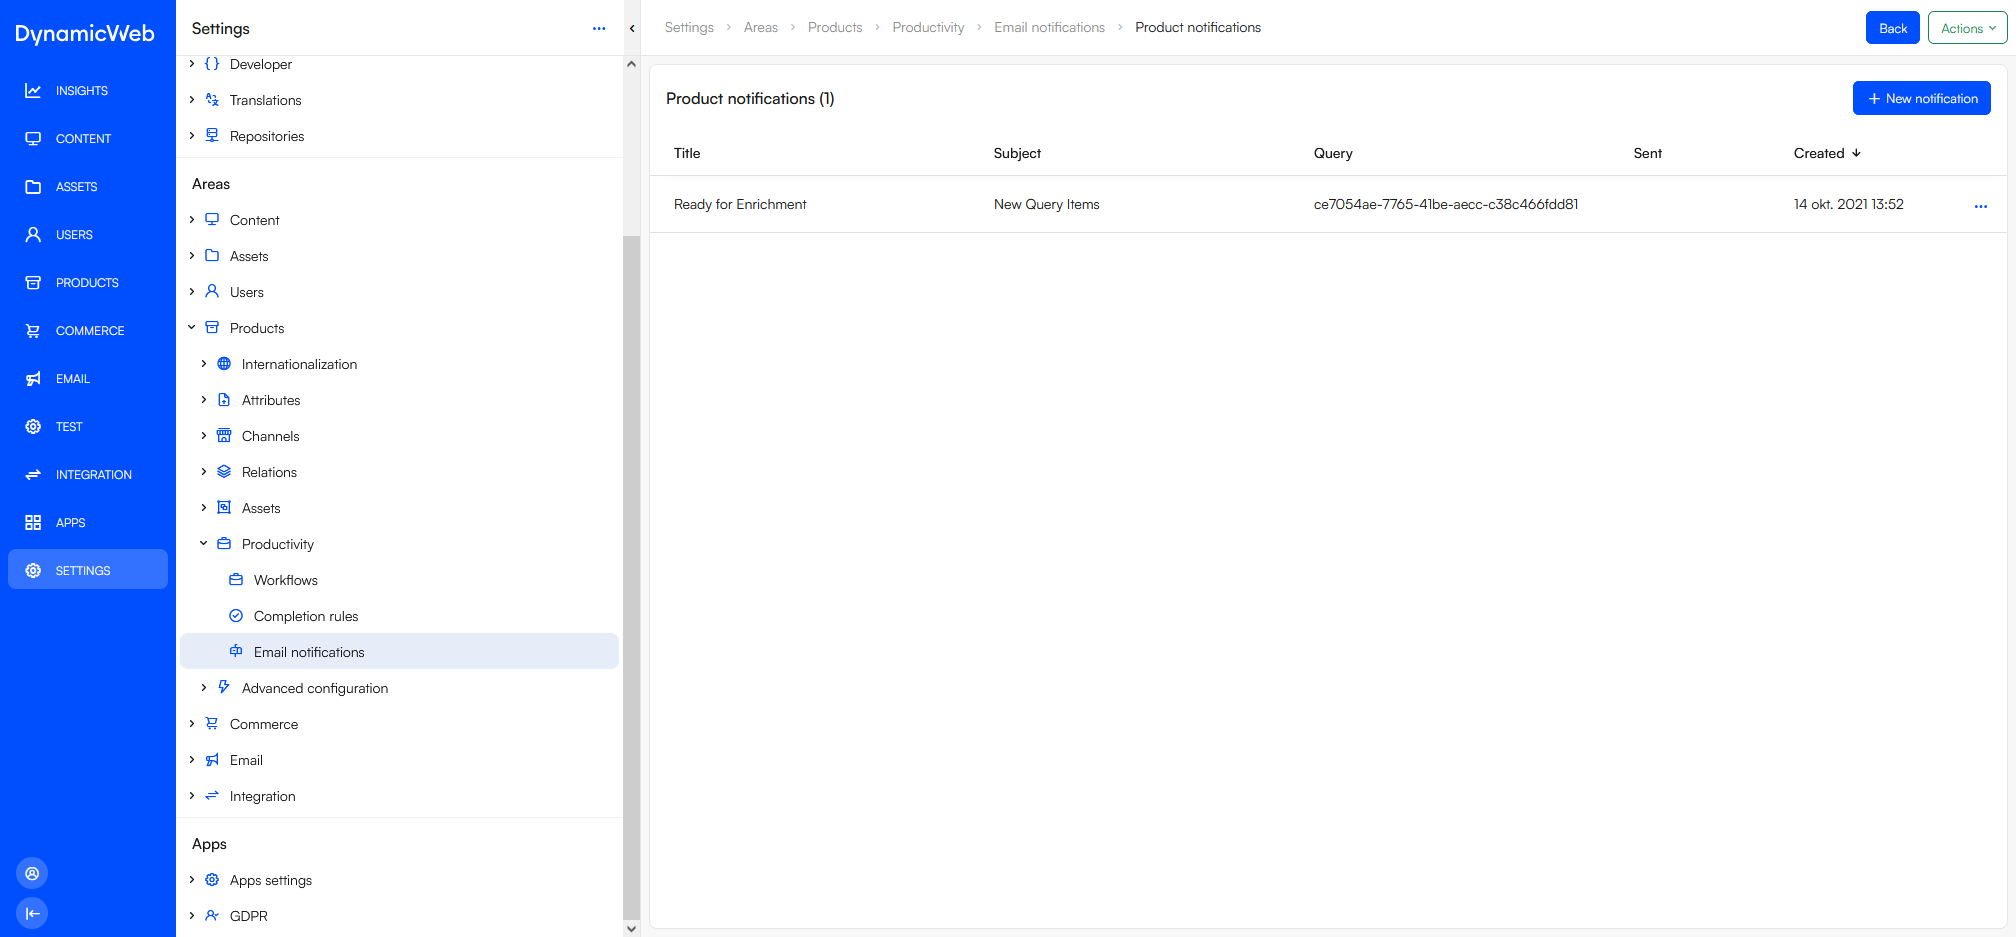Viewport: 2016px width, 937px height.
Task: Click the Back button
Action: [1892, 27]
